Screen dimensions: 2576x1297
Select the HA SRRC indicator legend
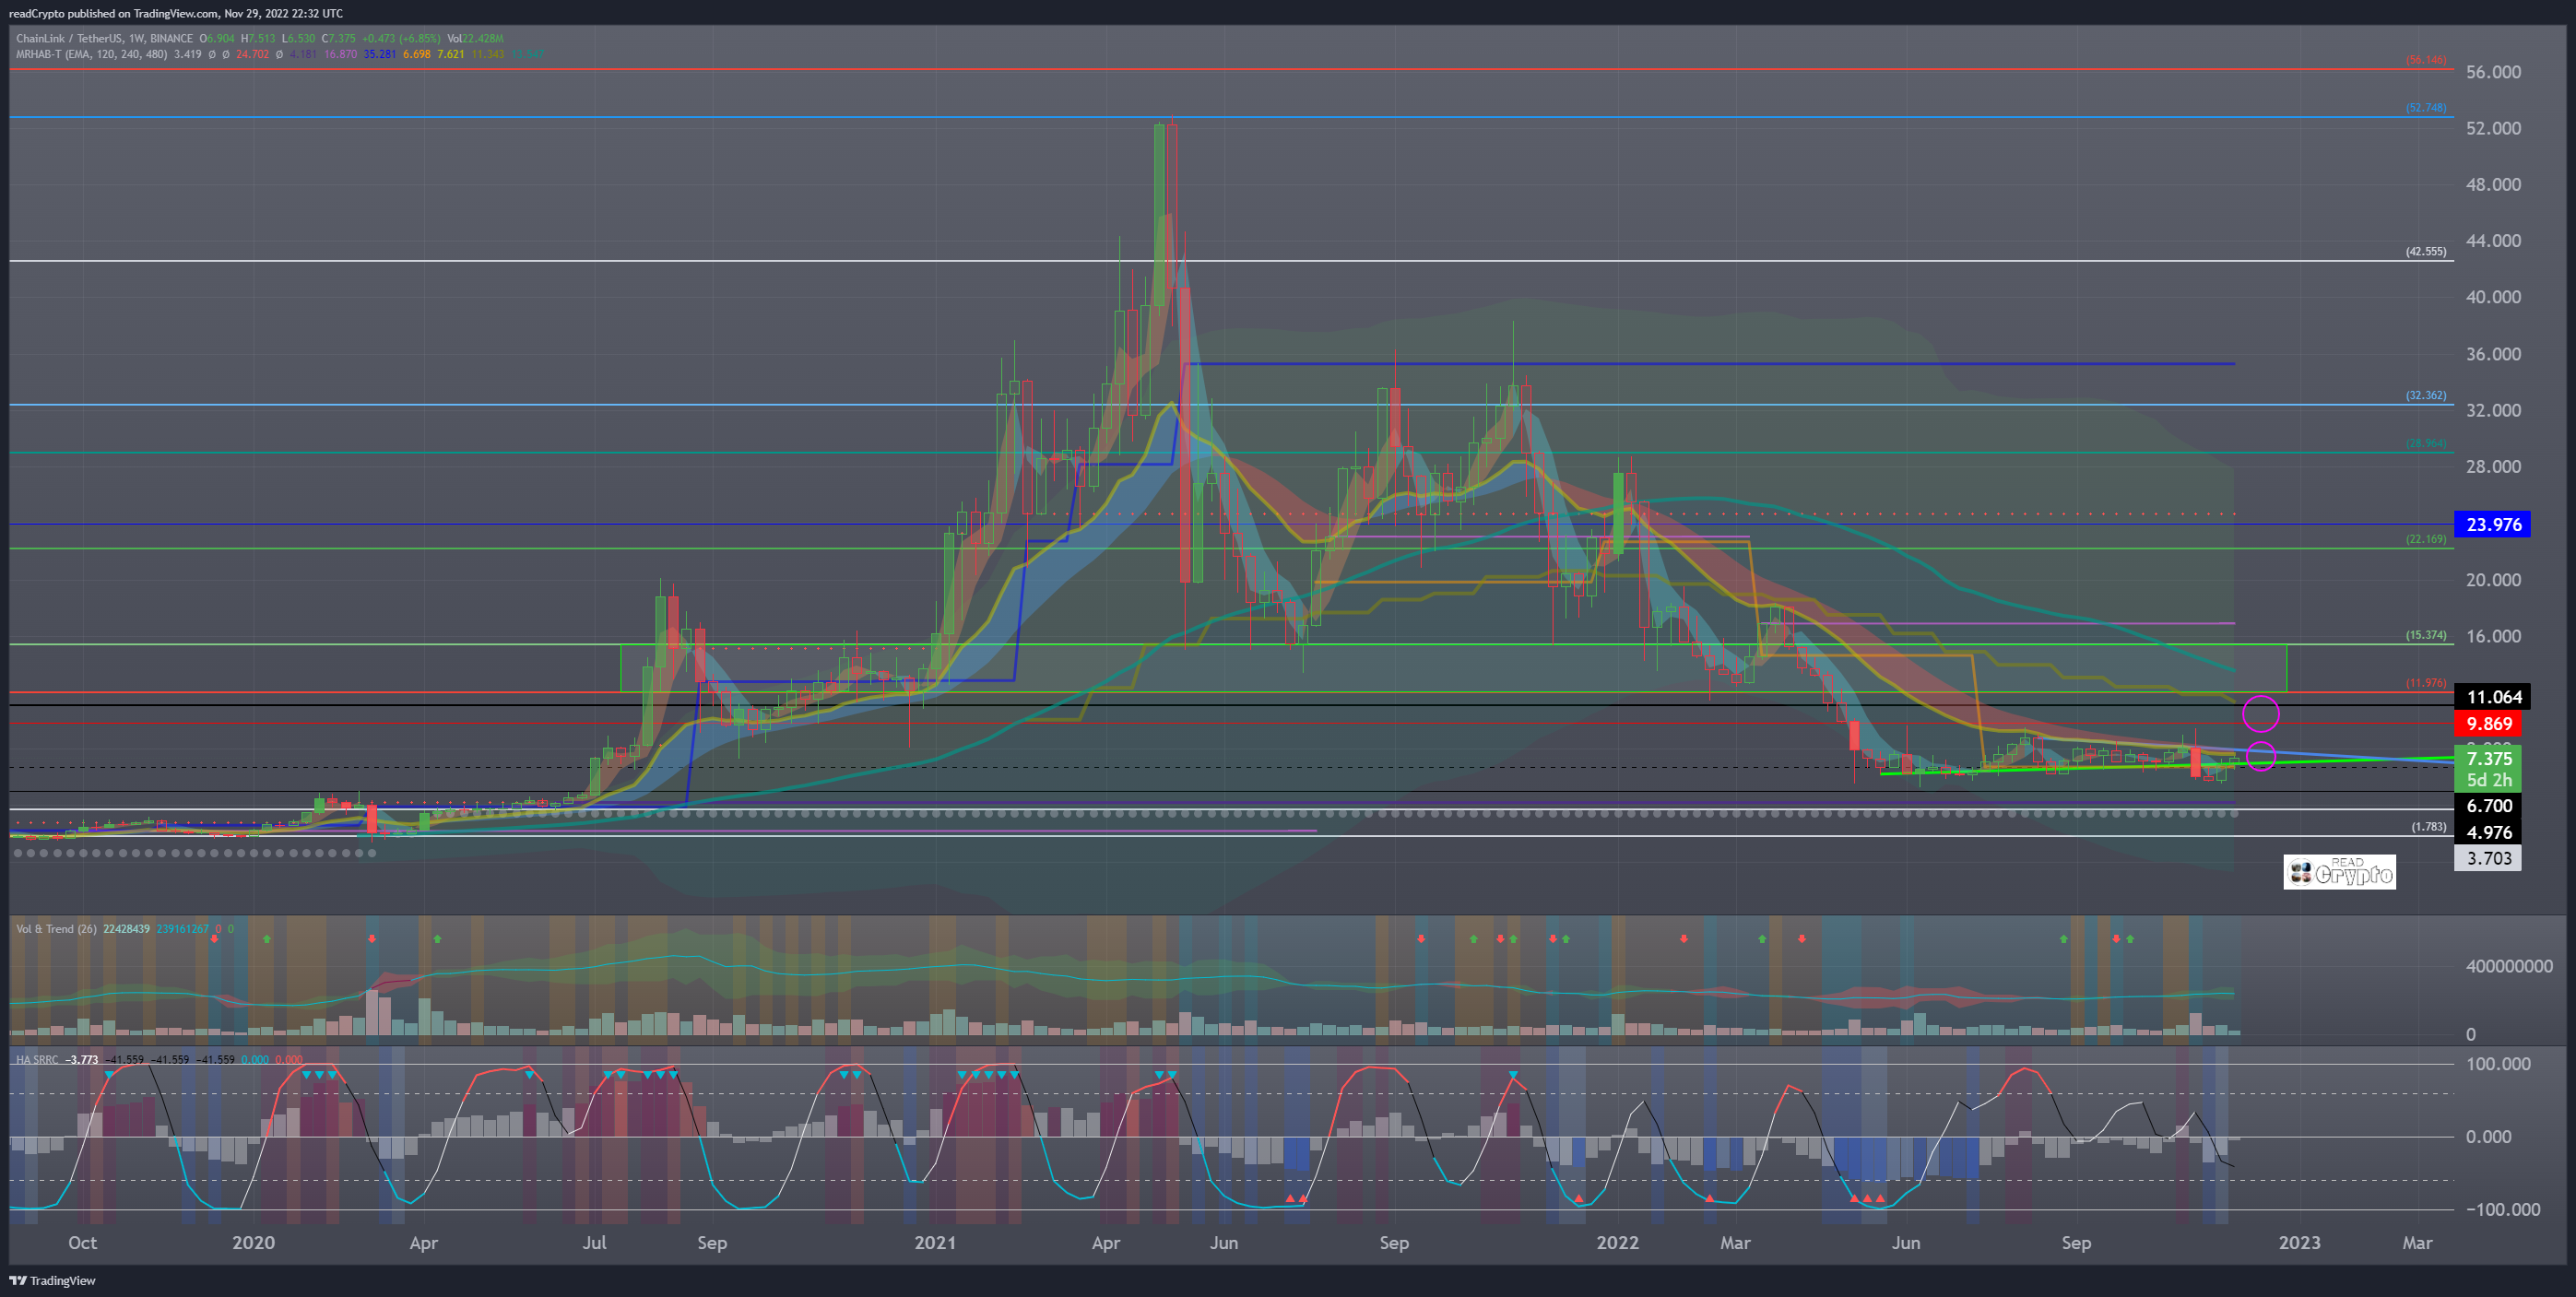pos(37,1059)
